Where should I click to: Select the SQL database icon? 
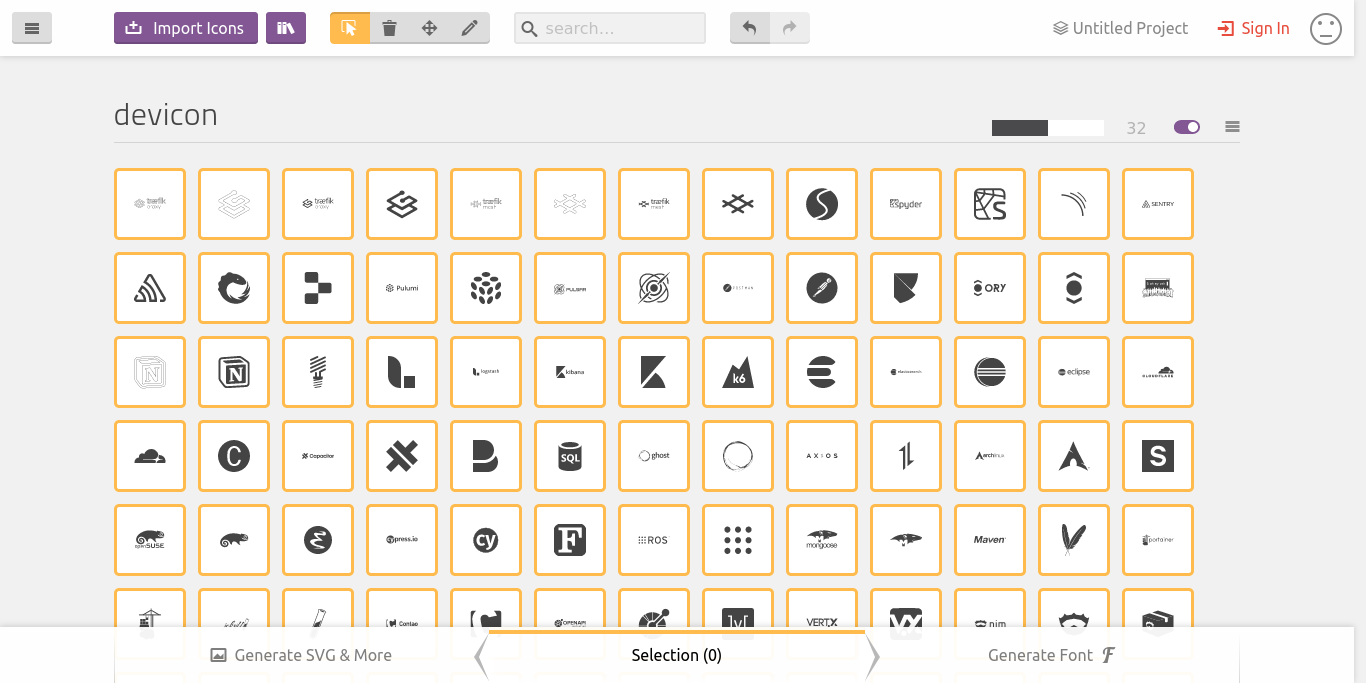570,456
